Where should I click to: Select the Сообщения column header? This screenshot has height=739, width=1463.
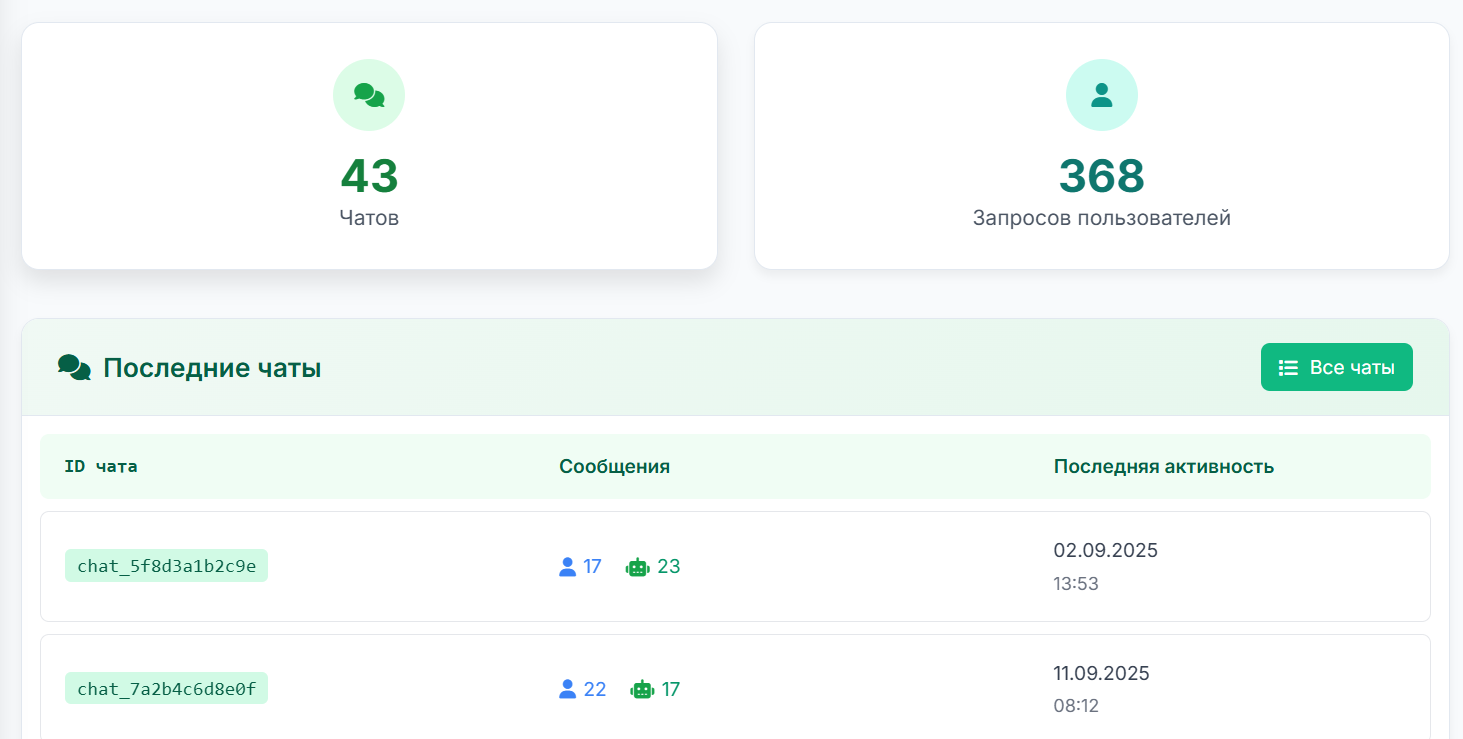[x=614, y=466]
